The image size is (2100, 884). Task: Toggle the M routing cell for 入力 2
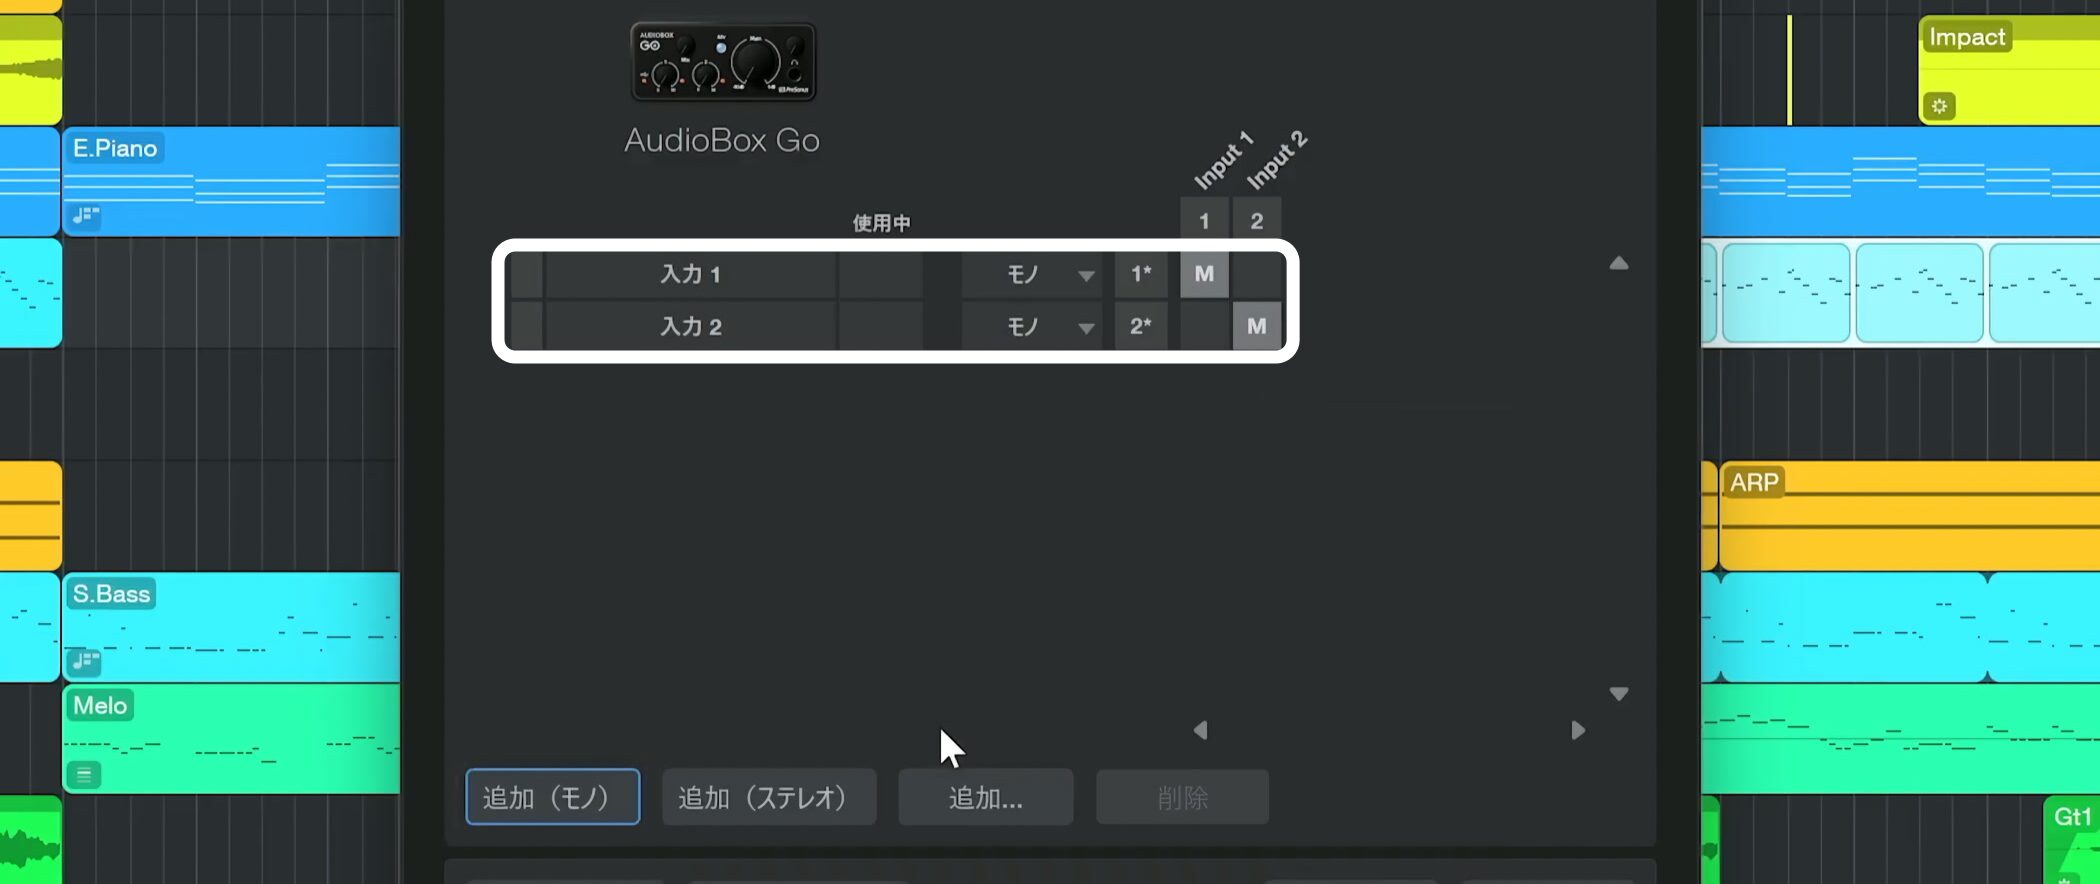(x=1257, y=326)
